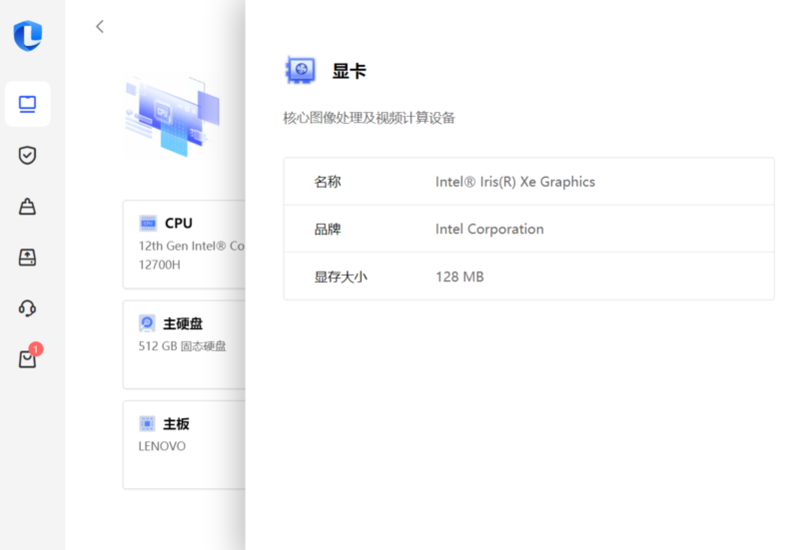This screenshot has width=799, height=550.
Task: Click the 主硬盘 disk icon
Action: (x=147, y=323)
